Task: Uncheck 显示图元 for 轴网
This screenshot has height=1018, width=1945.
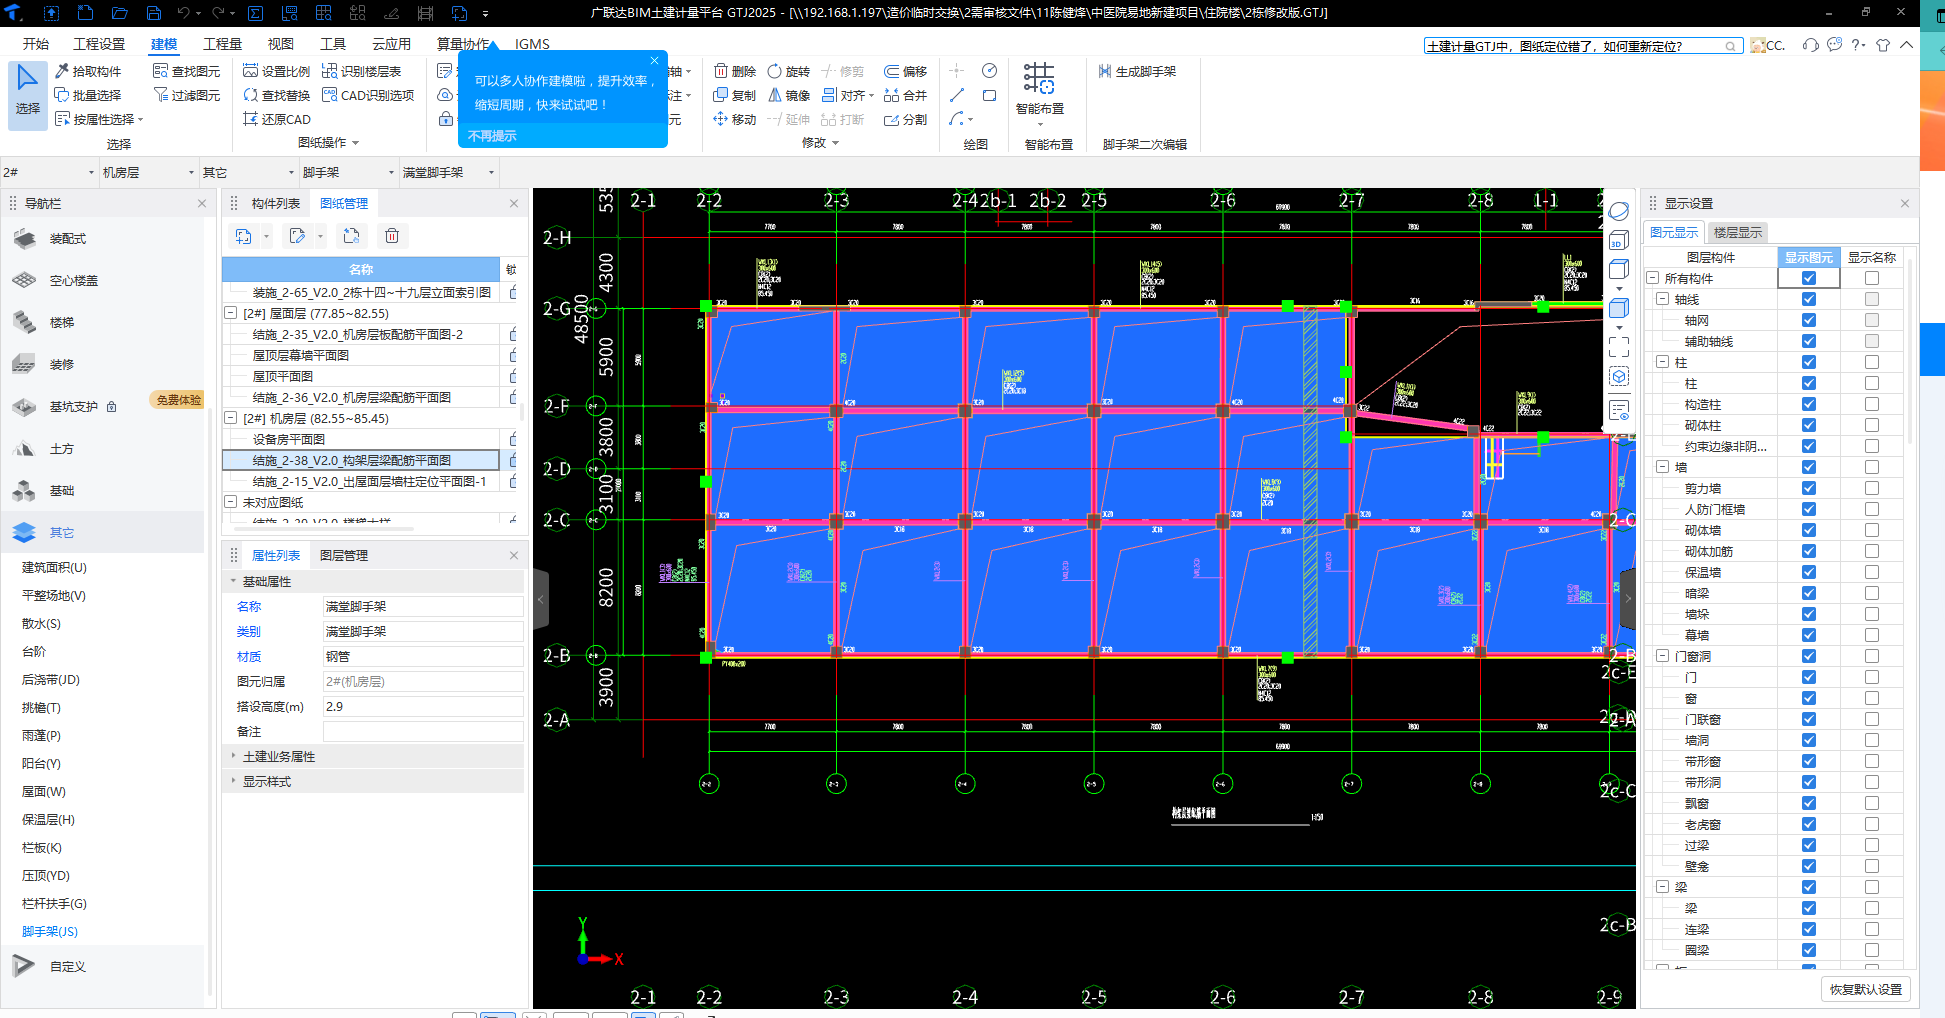Action: pos(1809,320)
